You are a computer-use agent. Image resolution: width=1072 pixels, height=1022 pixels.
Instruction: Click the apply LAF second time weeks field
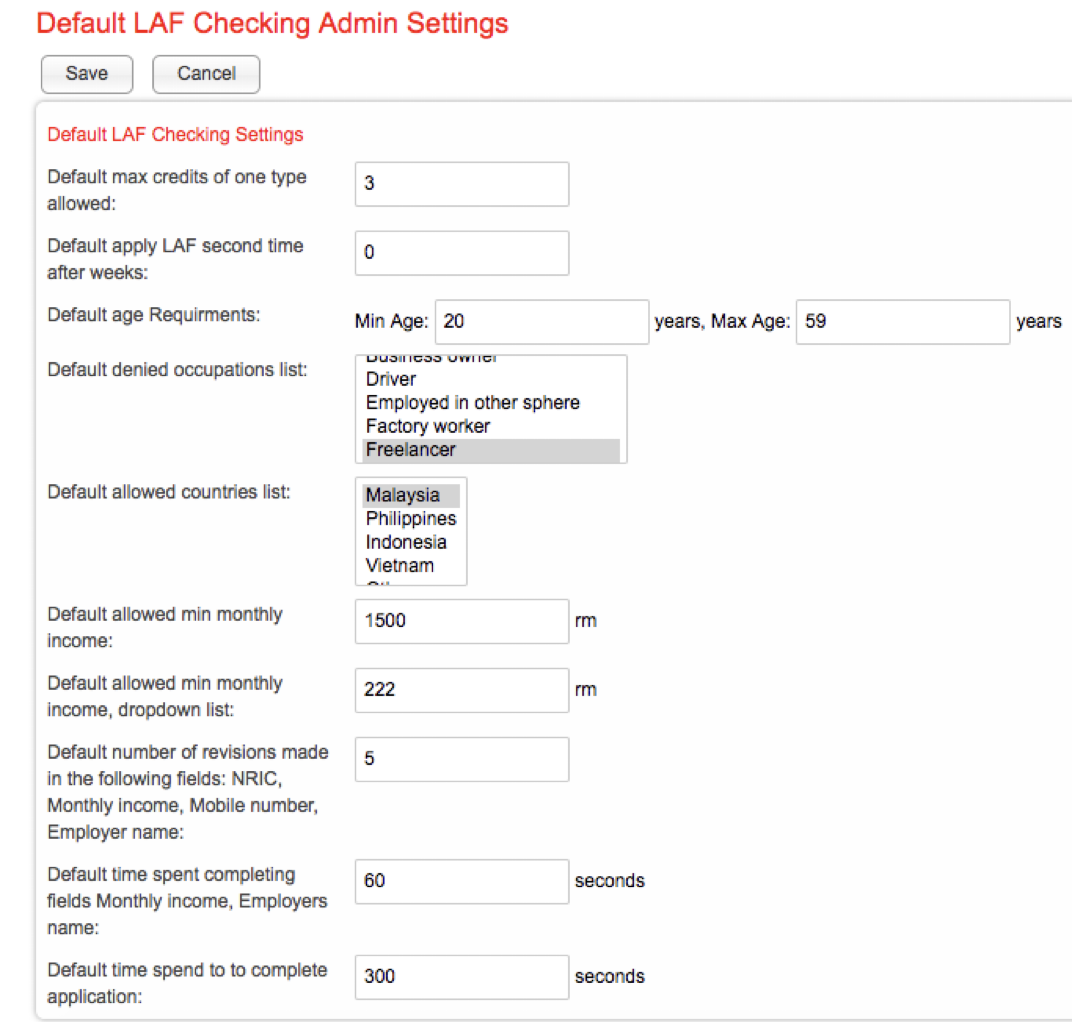pos(461,253)
